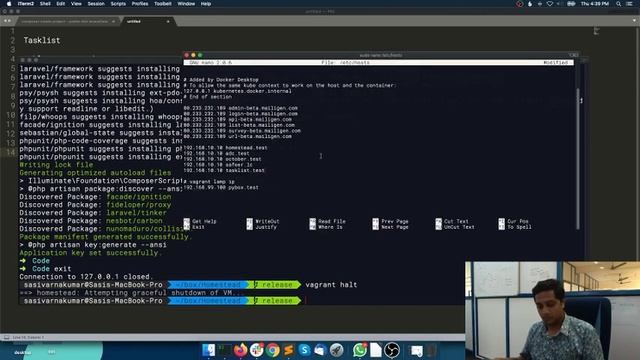Image resolution: width=640 pixels, height=360 pixels.
Task: Click 'WriteOut' shortcut in nano footer
Action: pyautogui.click(x=263, y=221)
